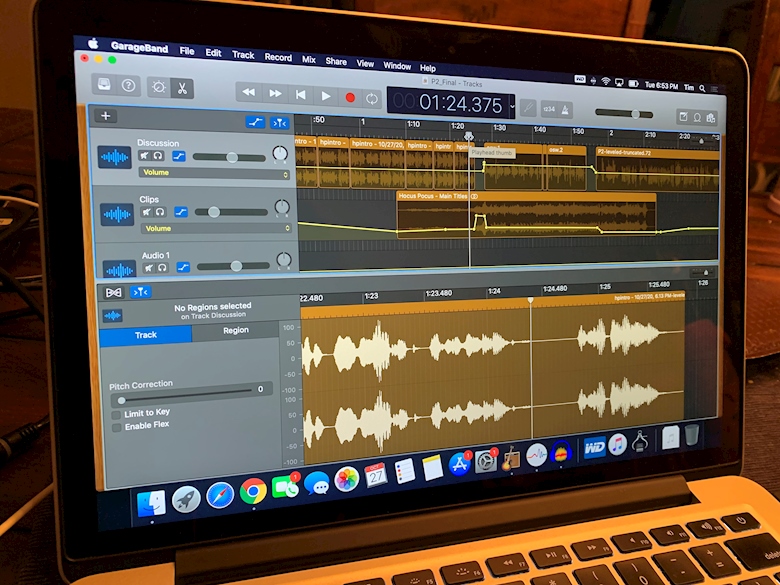The height and width of the screenshot is (585, 780).
Task: Switch to the Track tab in editor
Action: tap(145, 335)
